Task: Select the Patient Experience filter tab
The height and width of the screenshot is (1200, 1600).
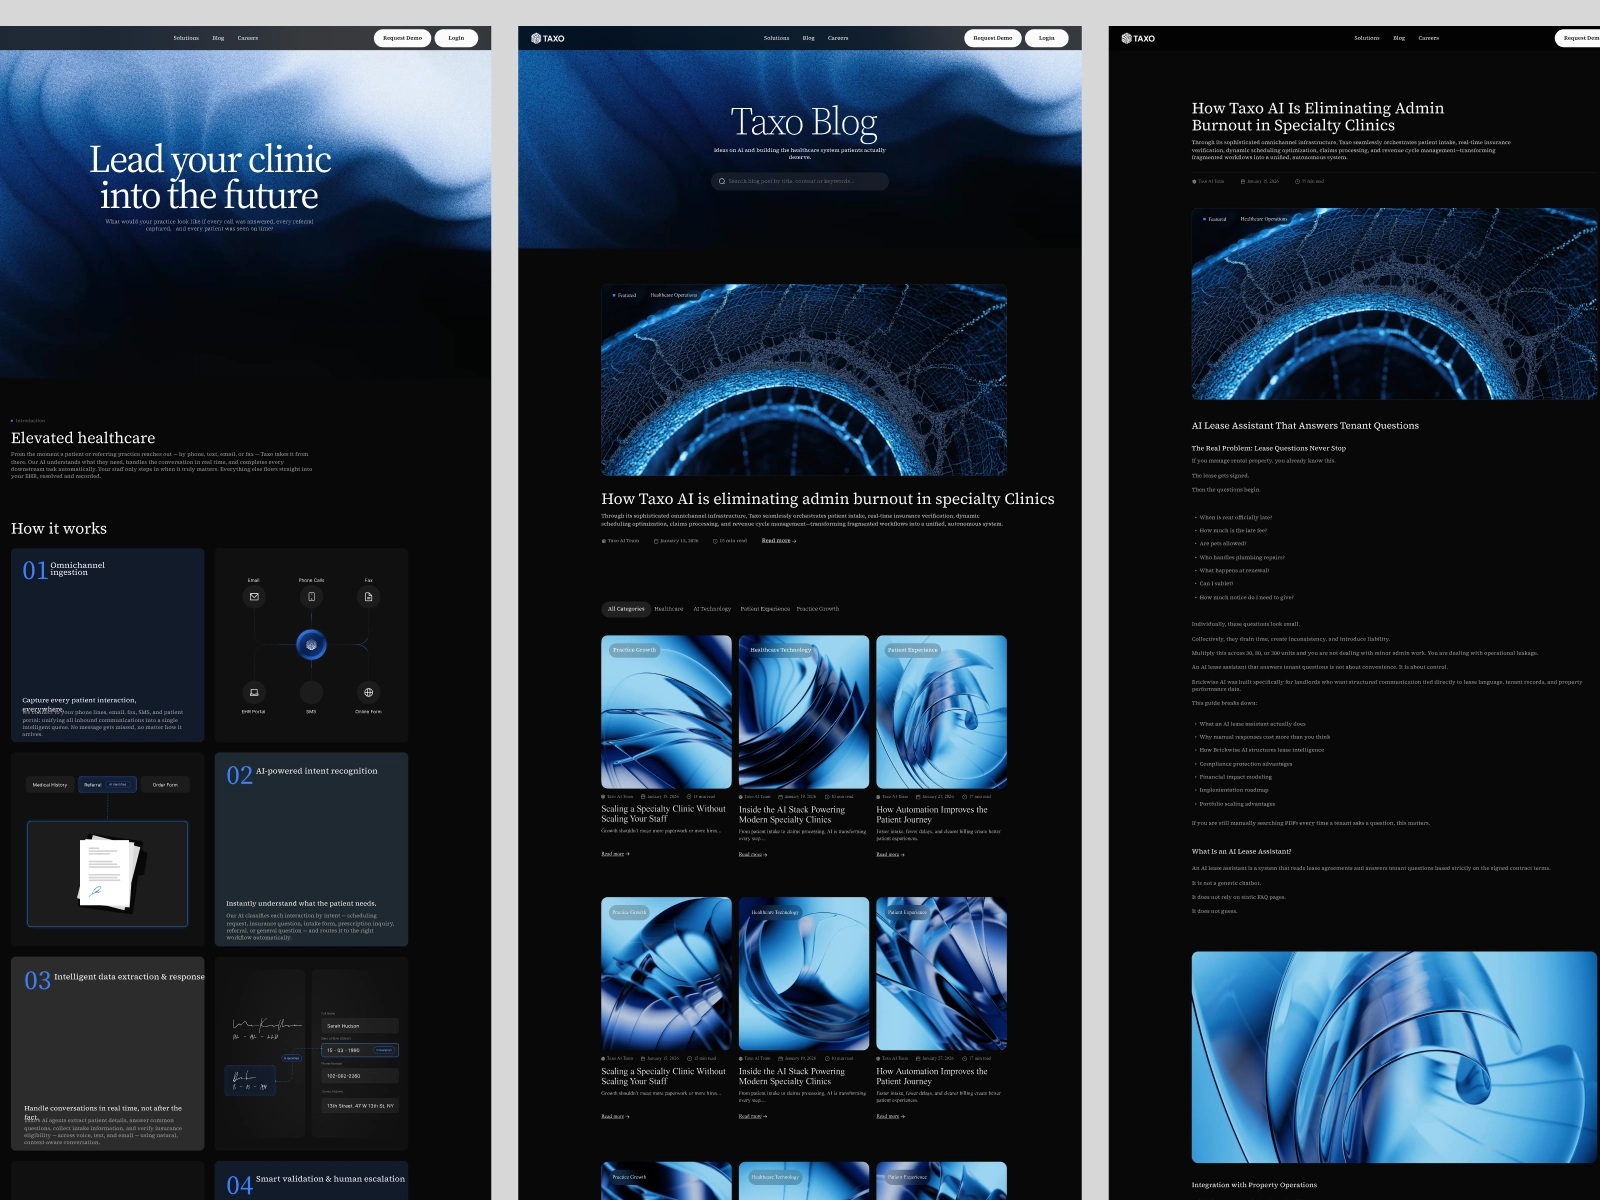Action: pos(765,609)
